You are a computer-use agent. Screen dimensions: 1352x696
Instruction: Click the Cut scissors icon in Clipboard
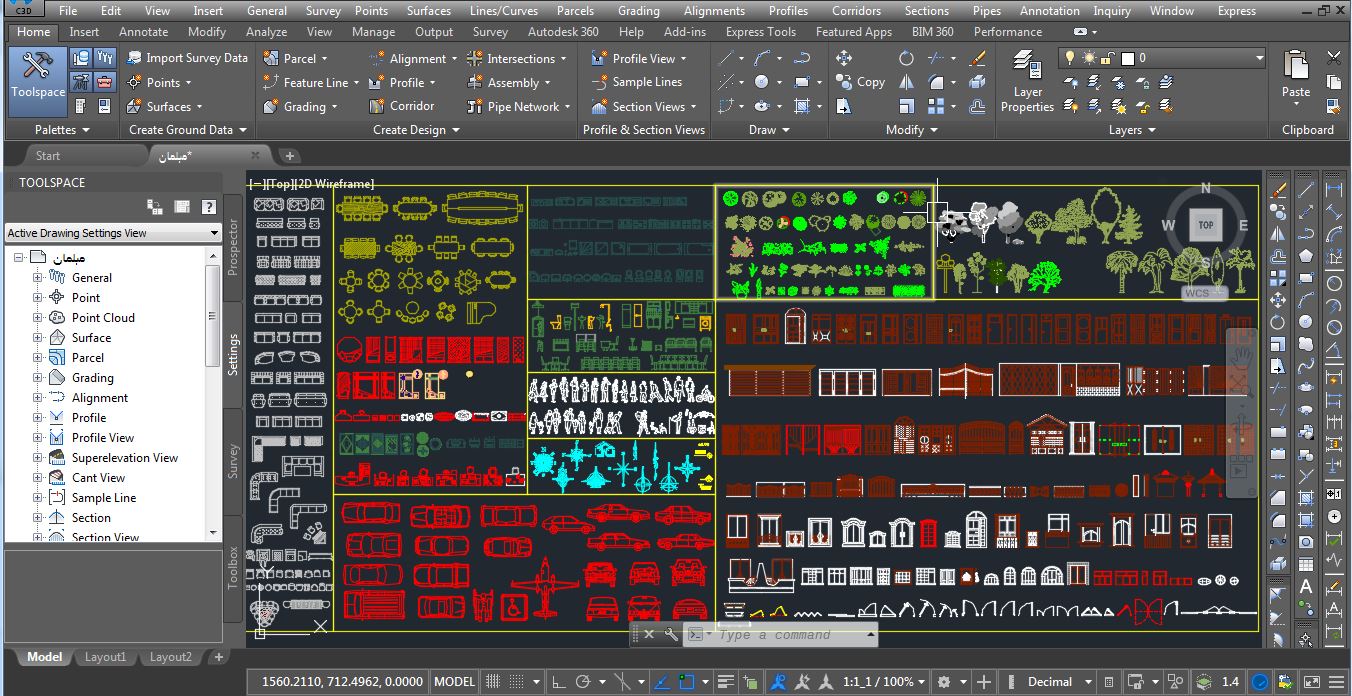coord(1334,58)
